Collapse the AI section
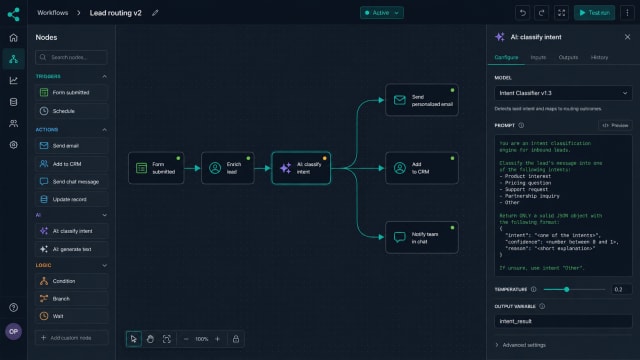The image size is (640, 360). [x=104, y=215]
